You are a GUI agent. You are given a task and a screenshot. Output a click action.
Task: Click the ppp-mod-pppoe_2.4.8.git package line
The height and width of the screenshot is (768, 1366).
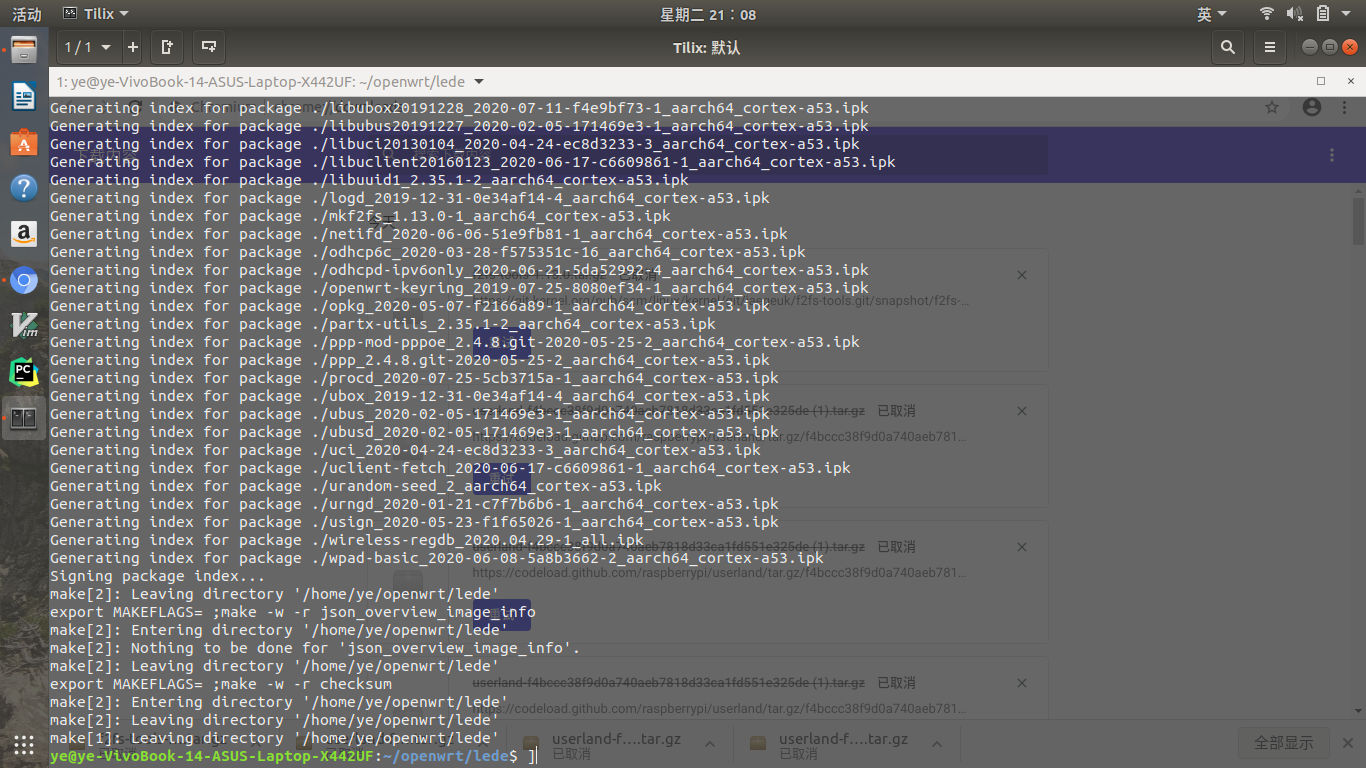coord(455,342)
